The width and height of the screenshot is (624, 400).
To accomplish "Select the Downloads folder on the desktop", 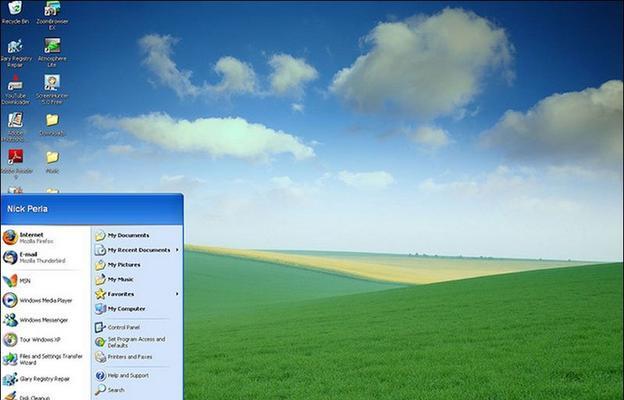I will tap(52, 125).
